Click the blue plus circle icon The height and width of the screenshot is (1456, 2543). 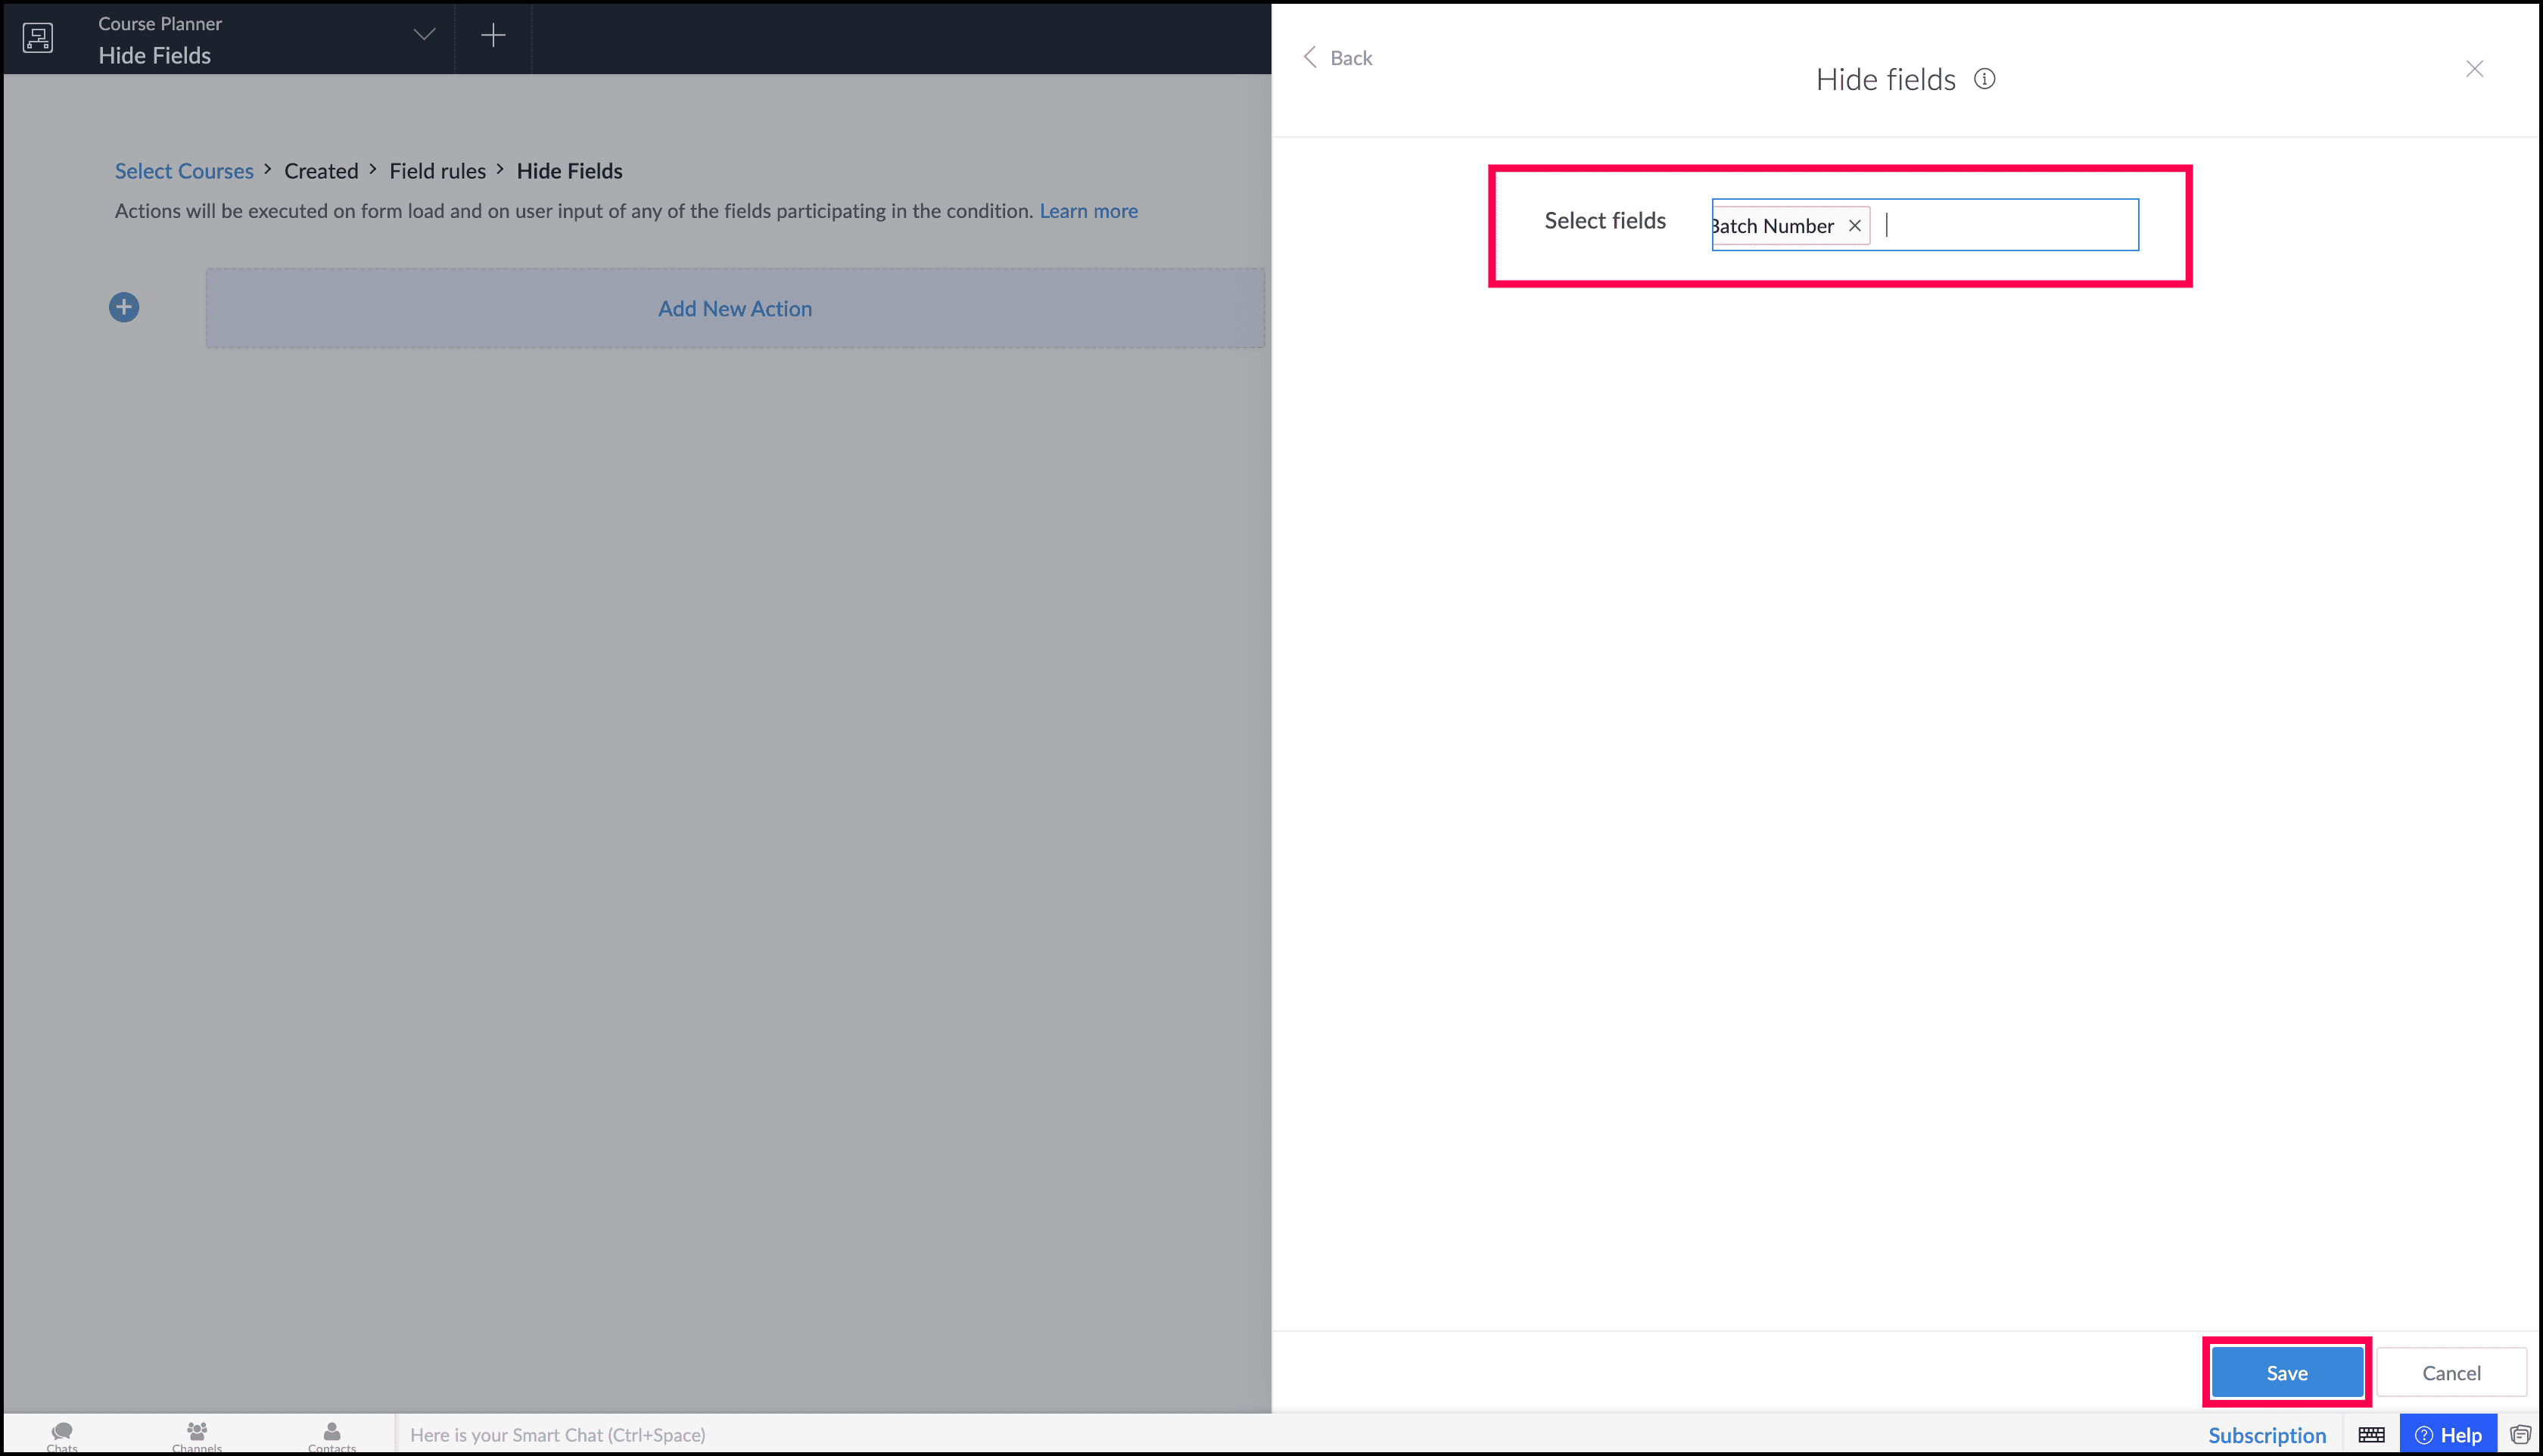[124, 308]
